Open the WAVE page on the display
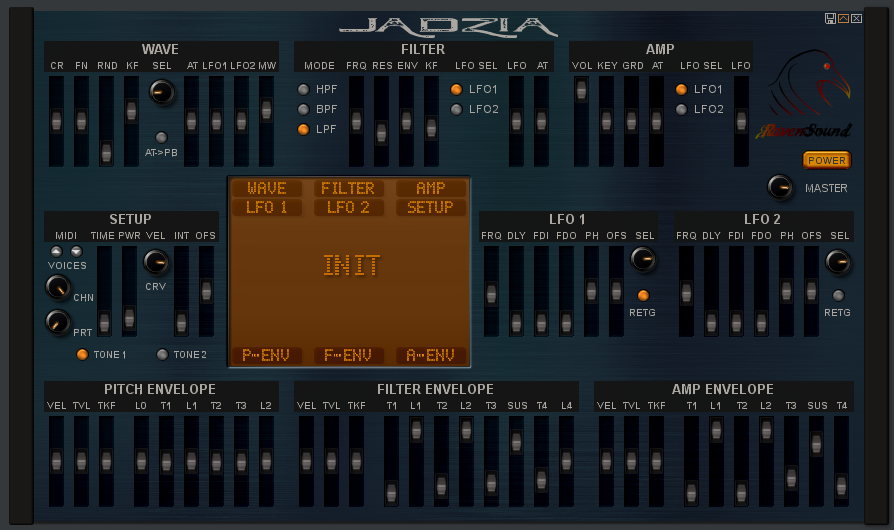Image resolution: width=894 pixels, height=530 pixels. (x=267, y=188)
